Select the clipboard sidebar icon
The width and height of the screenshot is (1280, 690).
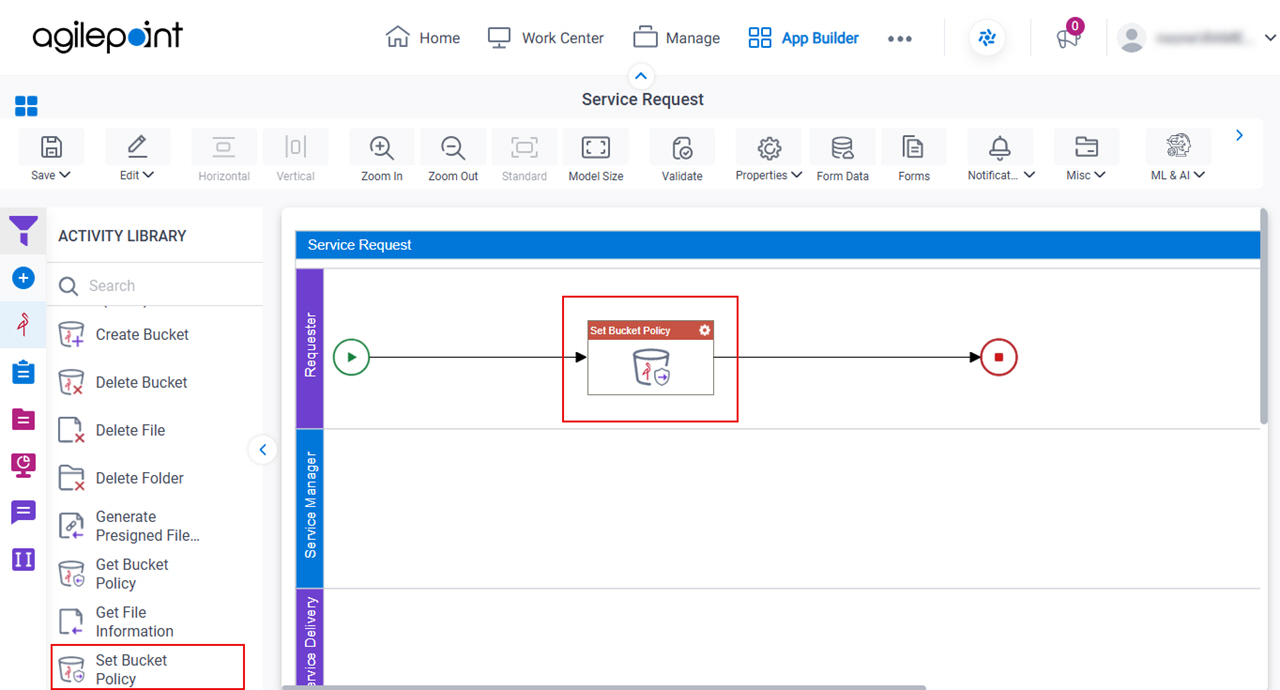coord(23,372)
